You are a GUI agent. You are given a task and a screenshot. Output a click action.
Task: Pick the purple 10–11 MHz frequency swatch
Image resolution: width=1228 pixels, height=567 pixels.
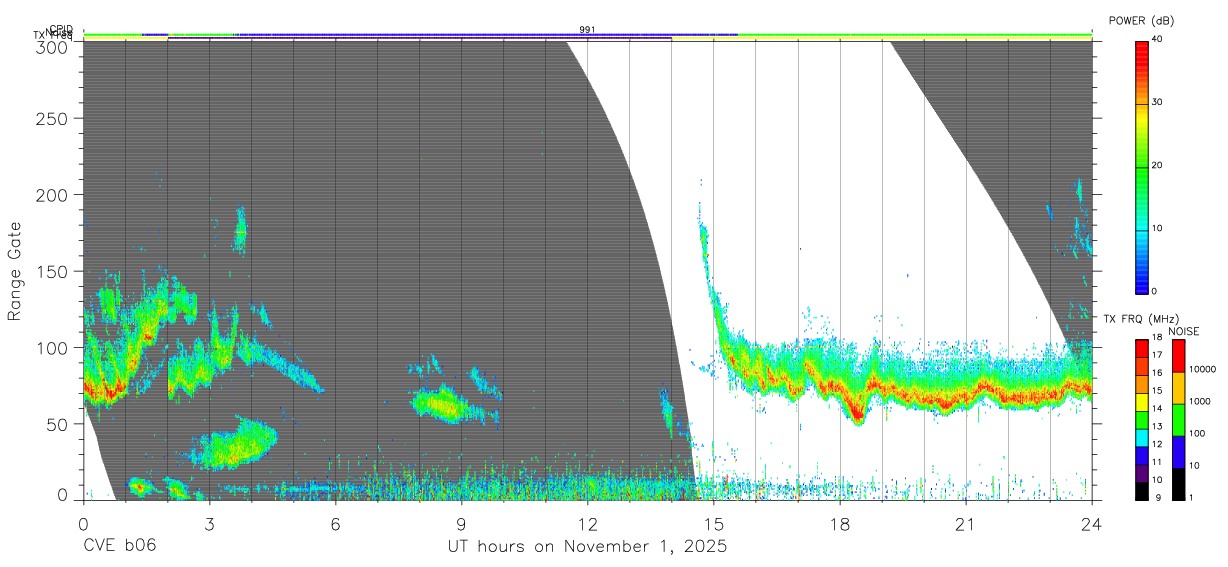[x=1142, y=473]
